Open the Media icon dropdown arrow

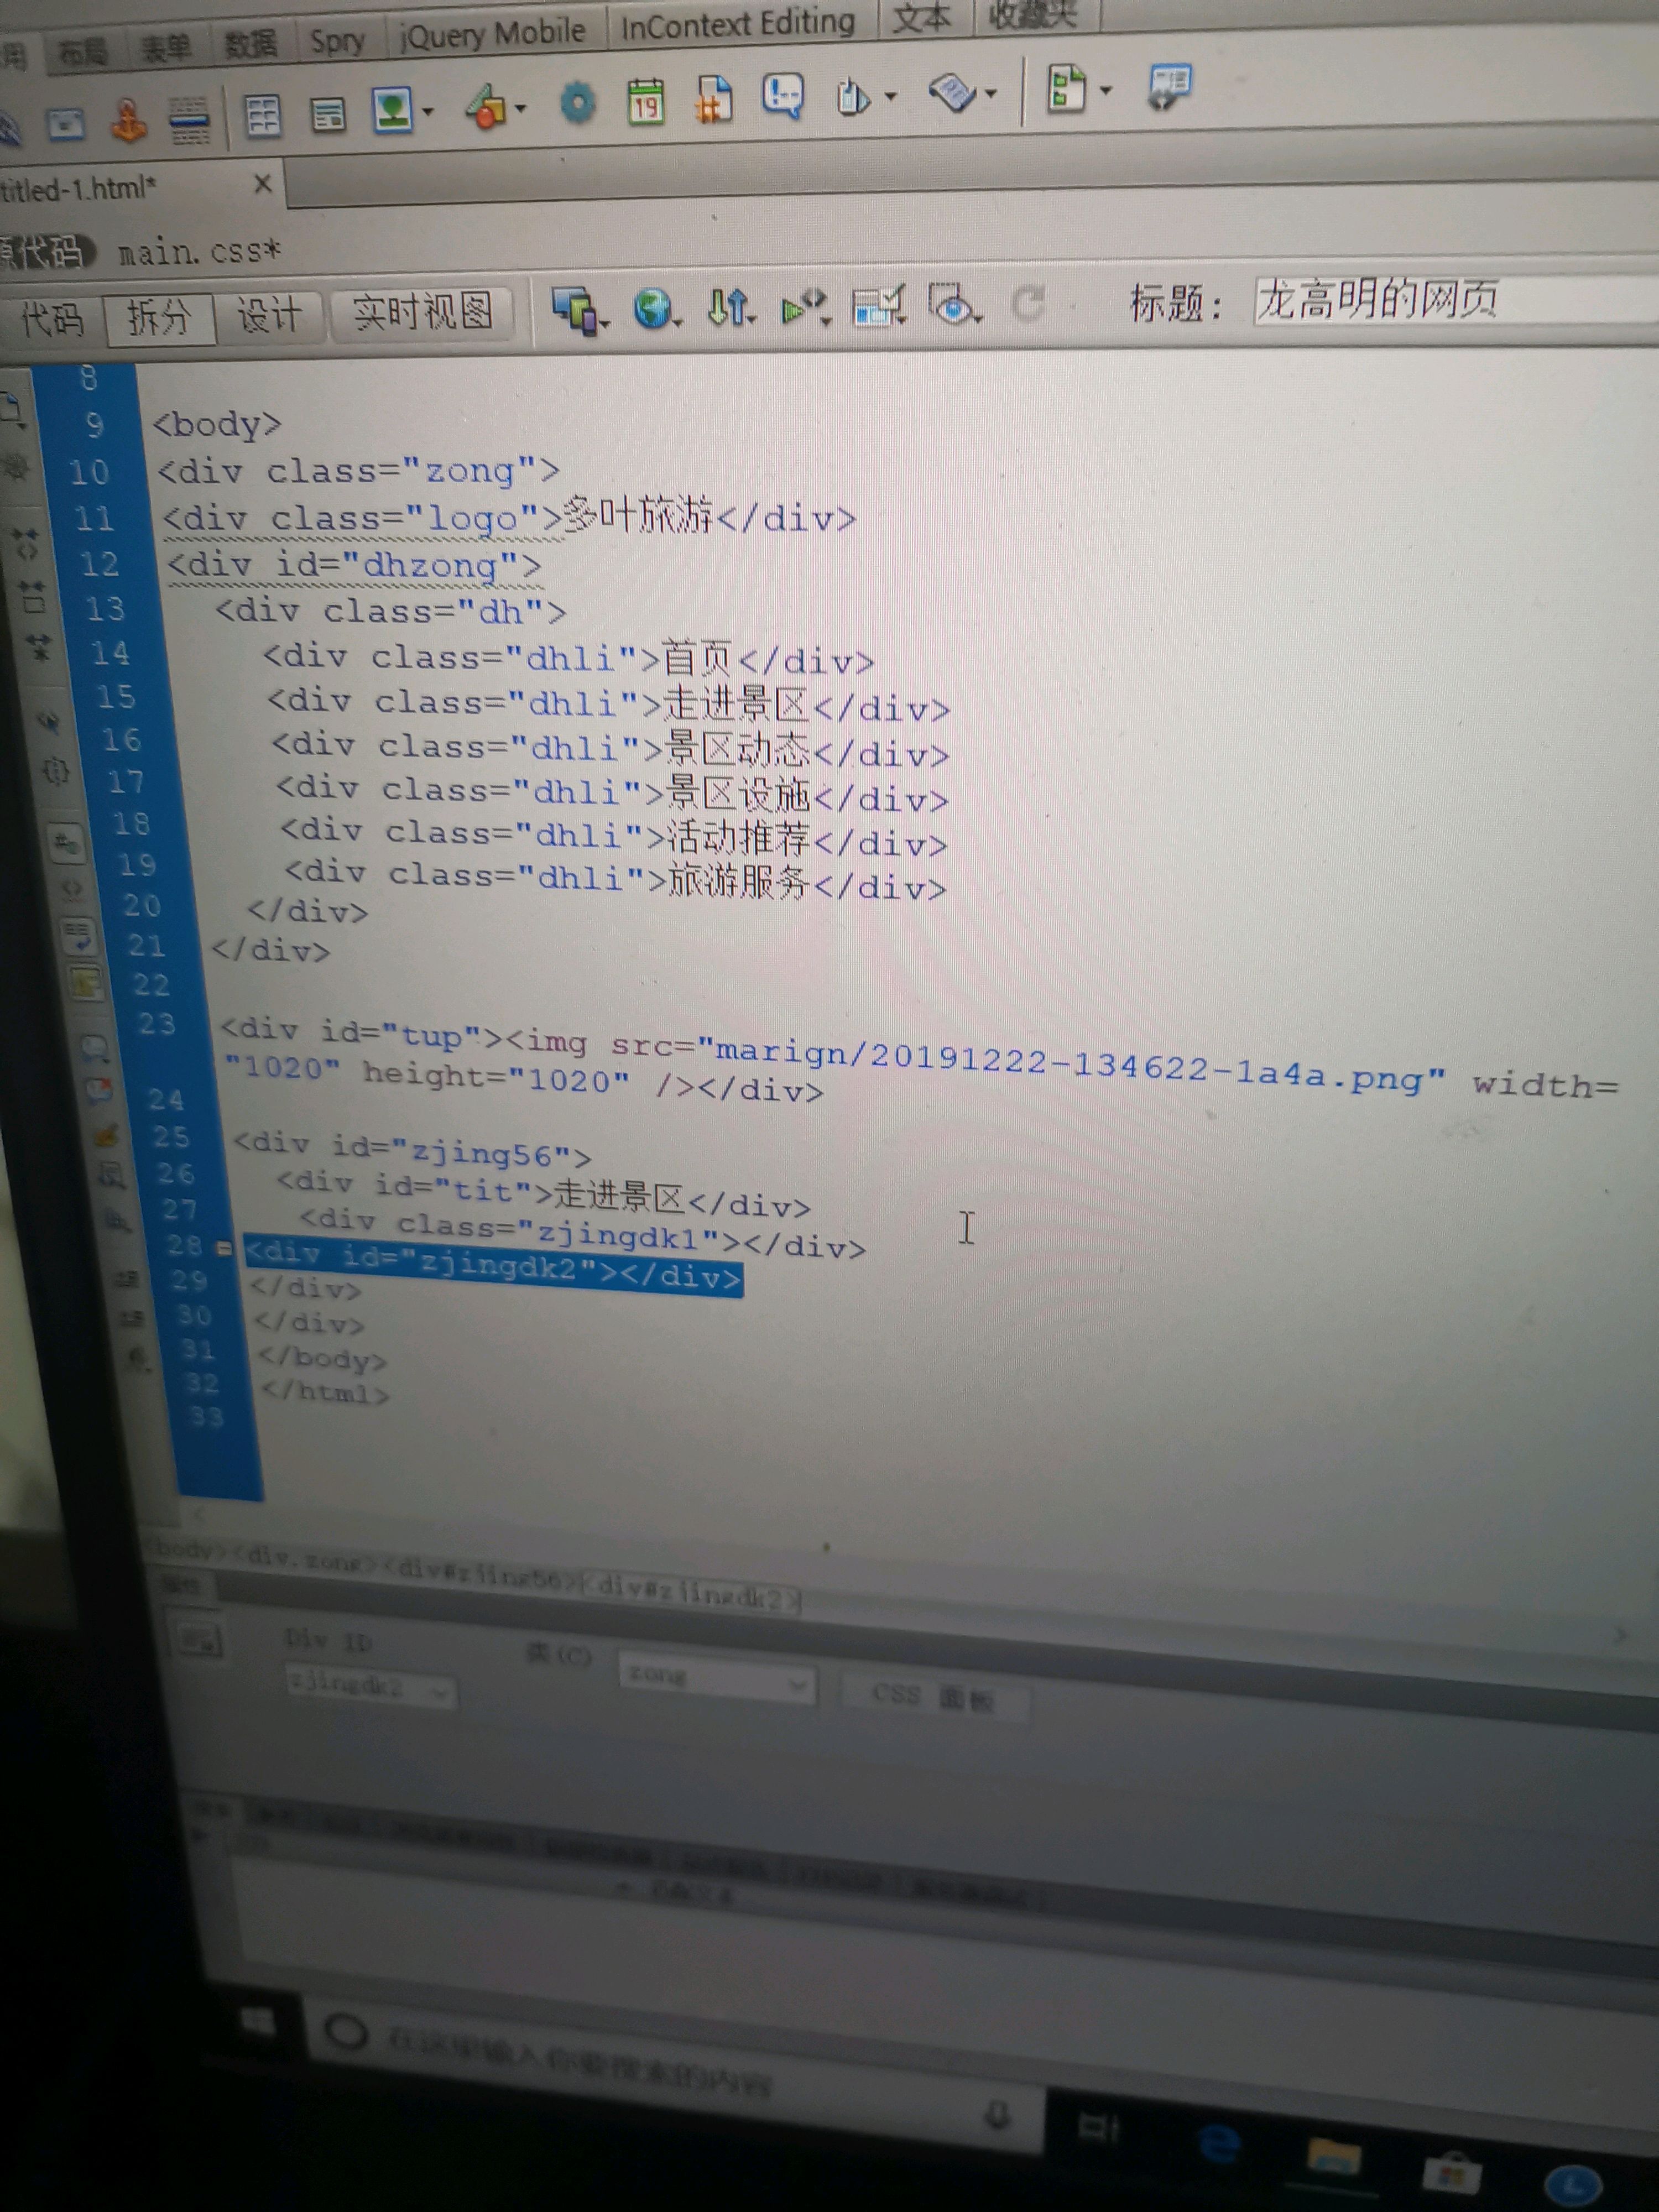click(520, 107)
